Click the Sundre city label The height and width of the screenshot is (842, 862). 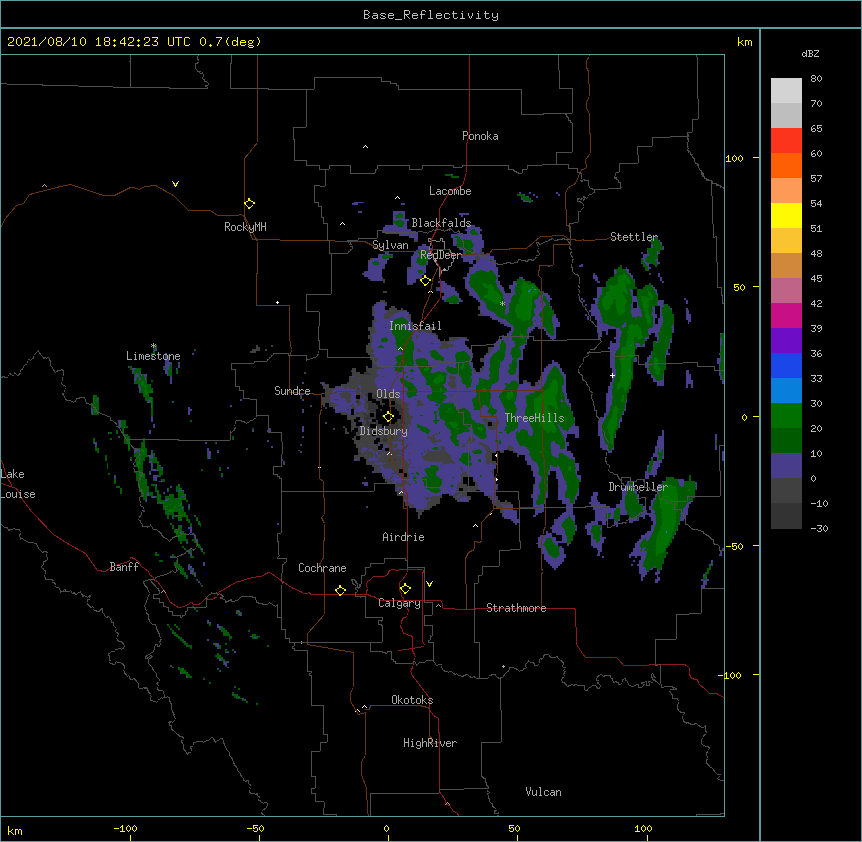(x=292, y=391)
